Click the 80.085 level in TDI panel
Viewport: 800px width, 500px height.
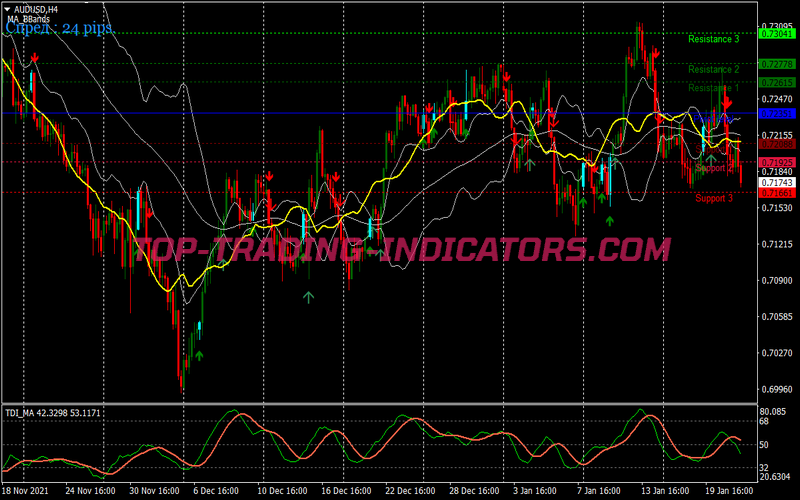click(772, 411)
